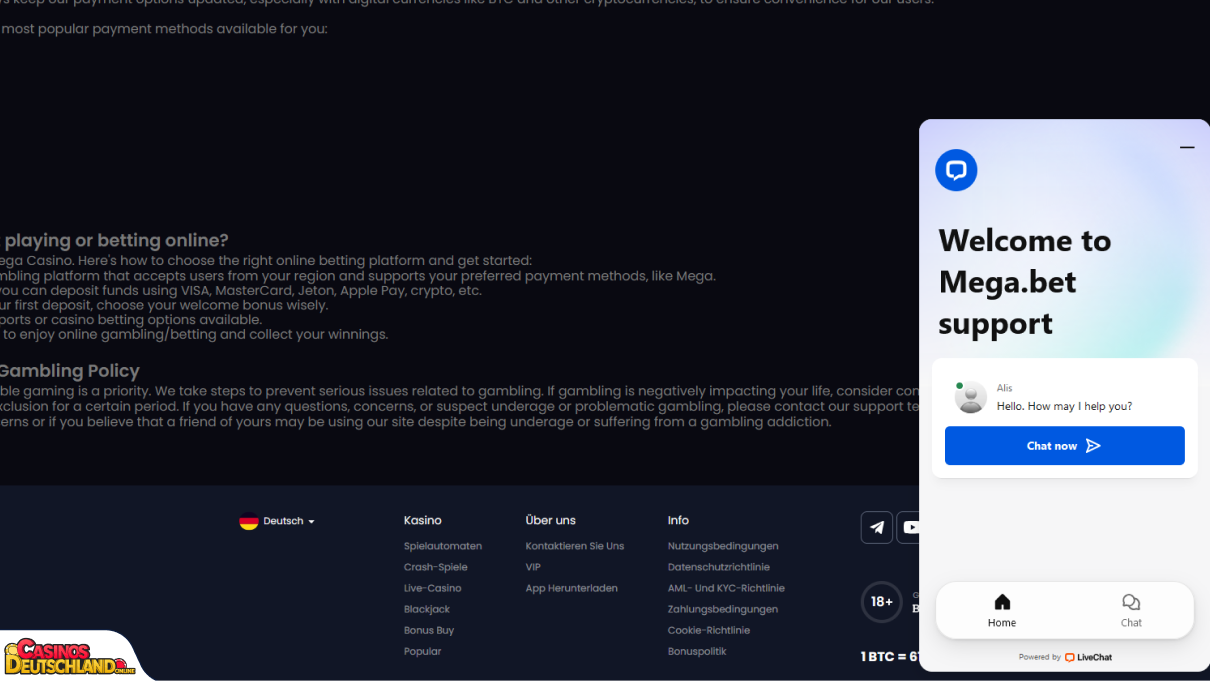Click the 'Hello. How may I help you?' message
This screenshot has height=681, width=1210.
[x=1064, y=406]
